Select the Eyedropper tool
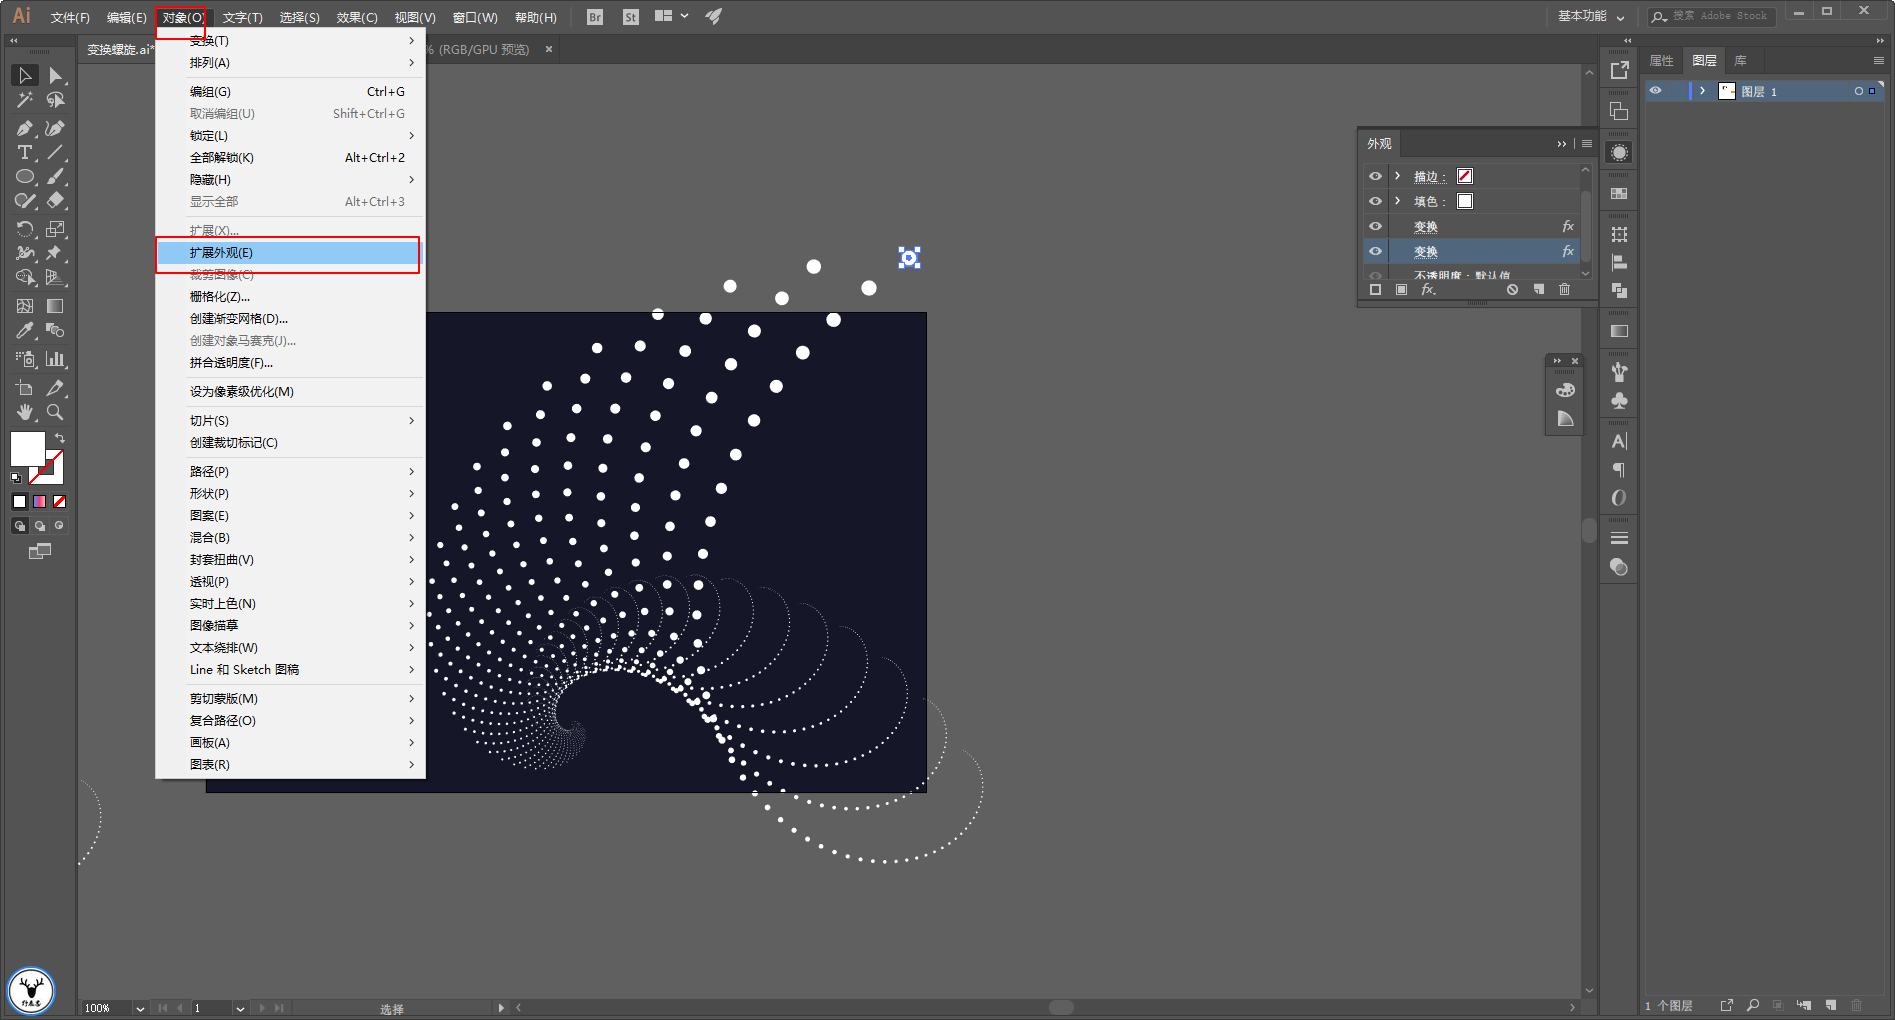 [25, 330]
